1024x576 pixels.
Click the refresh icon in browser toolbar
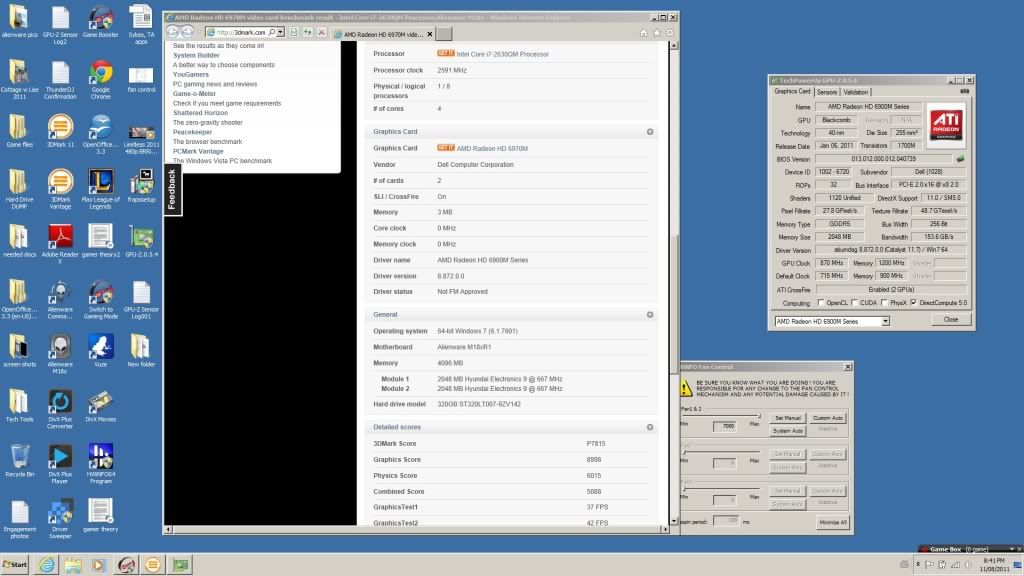[x=308, y=32]
